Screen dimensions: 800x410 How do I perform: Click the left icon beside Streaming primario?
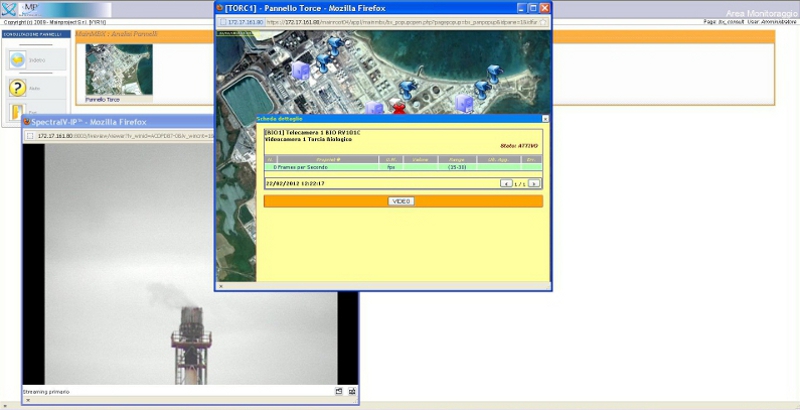tap(339, 392)
